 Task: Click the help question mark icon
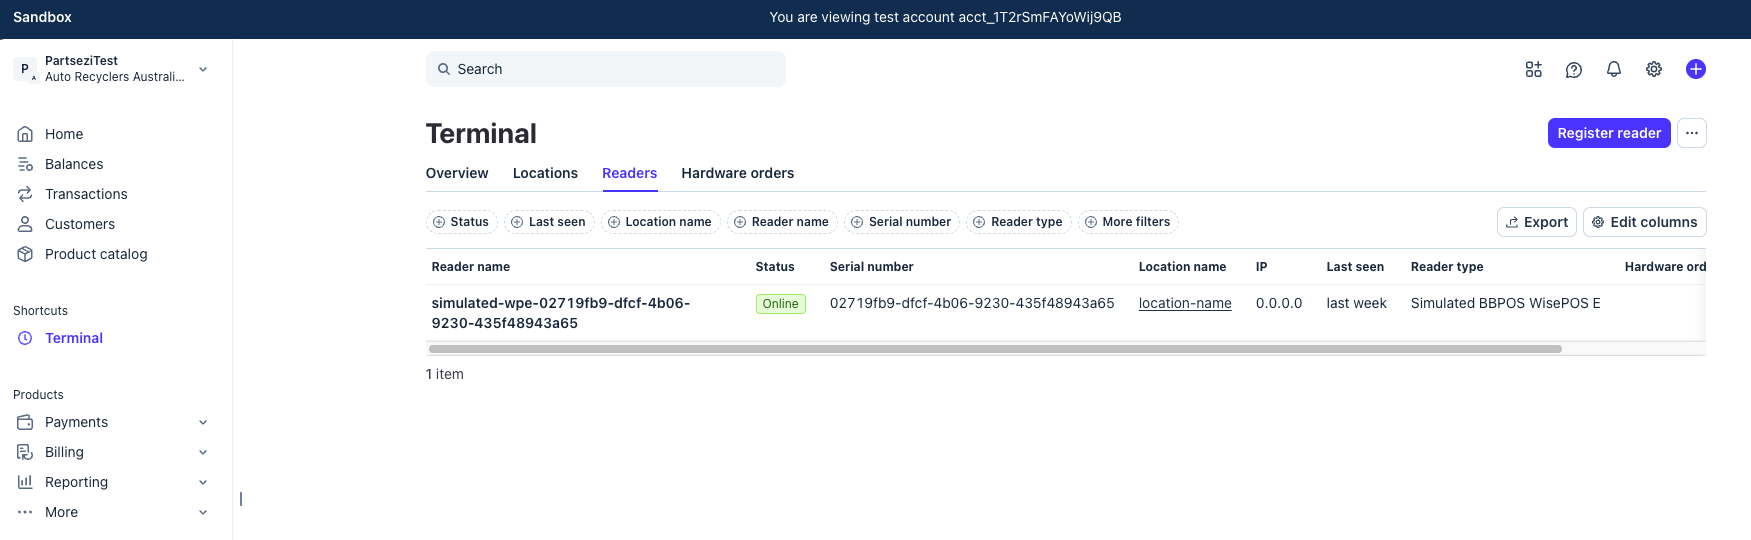pyautogui.click(x=1573, y=69)
